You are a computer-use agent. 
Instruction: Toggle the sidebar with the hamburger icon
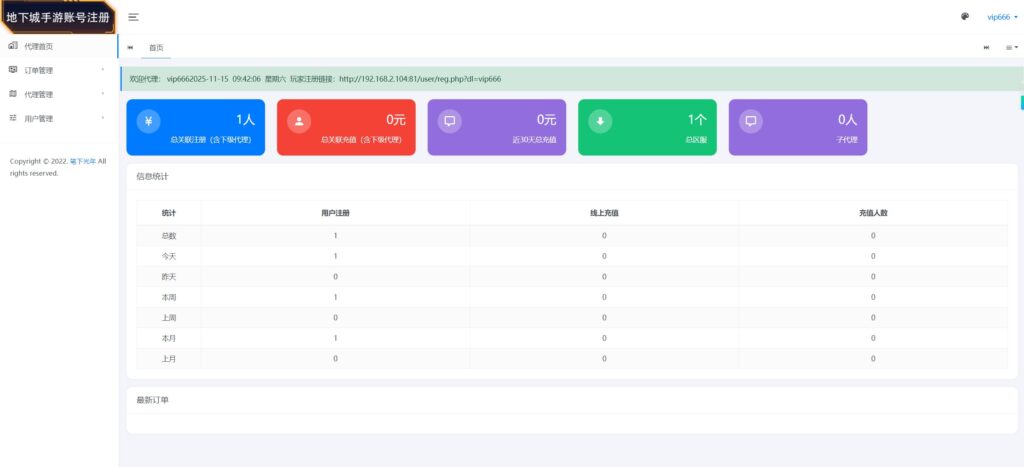pos(133,17)
